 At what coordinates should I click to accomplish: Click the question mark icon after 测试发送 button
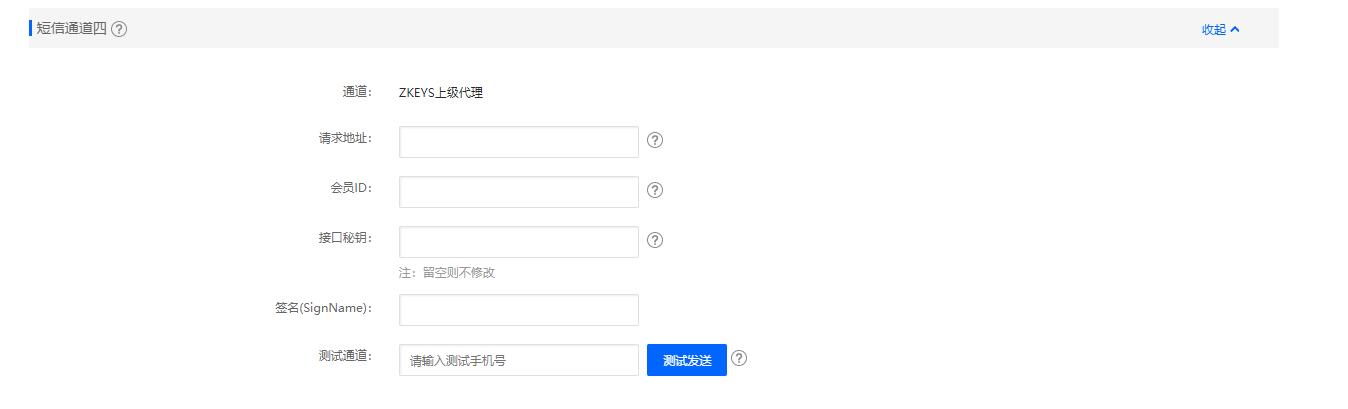click(739, 358)
